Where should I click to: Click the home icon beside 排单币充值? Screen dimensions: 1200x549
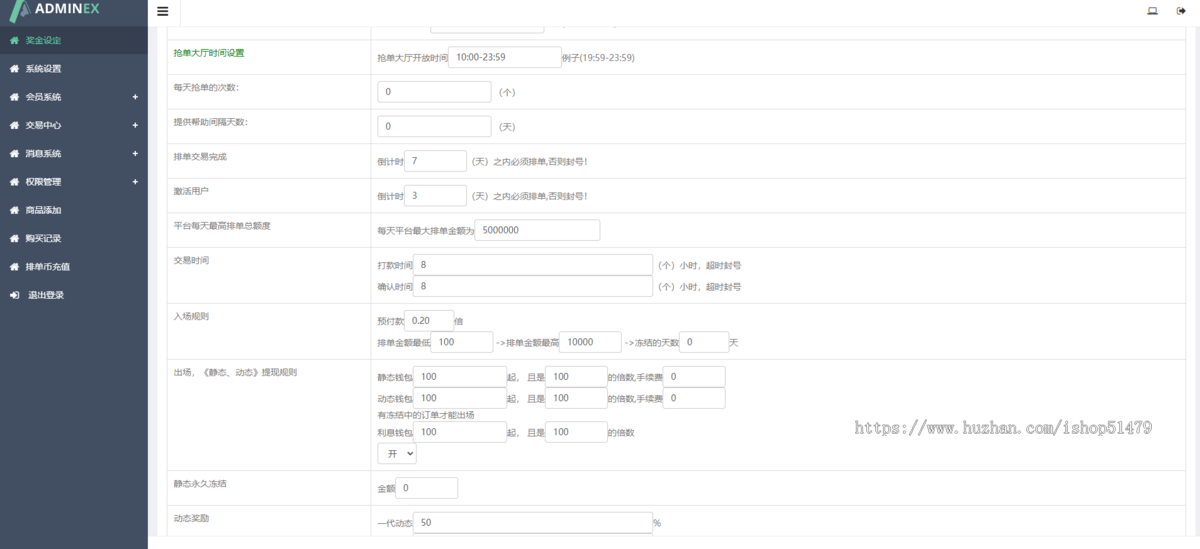click(x=14, y=267)
